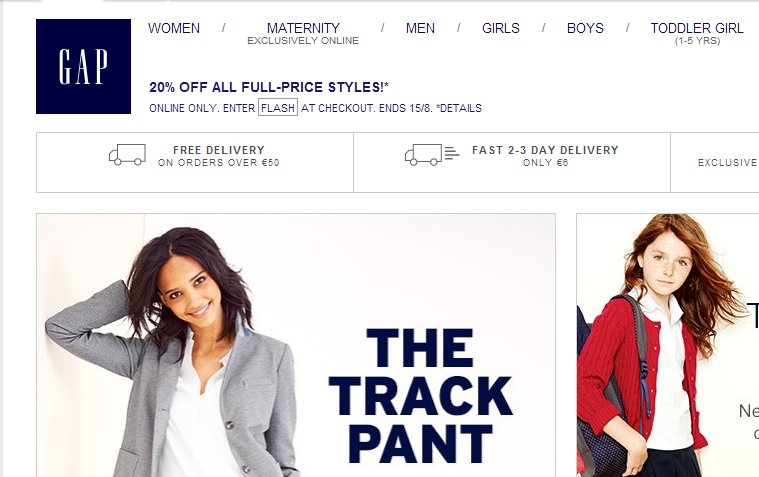Screen dimensions: 759x477
Task: Open the *DETAILS promo link
Action: click(x=459, y=108)
